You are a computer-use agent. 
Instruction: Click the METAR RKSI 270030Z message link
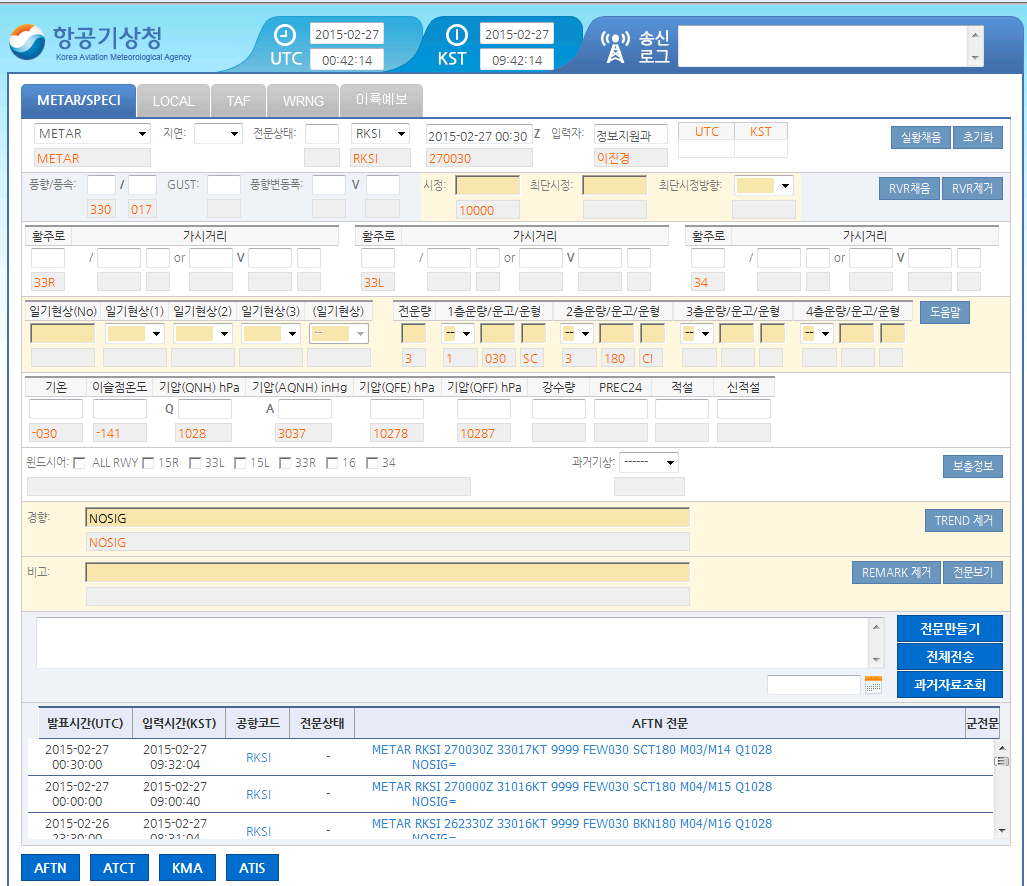(572, 757)
